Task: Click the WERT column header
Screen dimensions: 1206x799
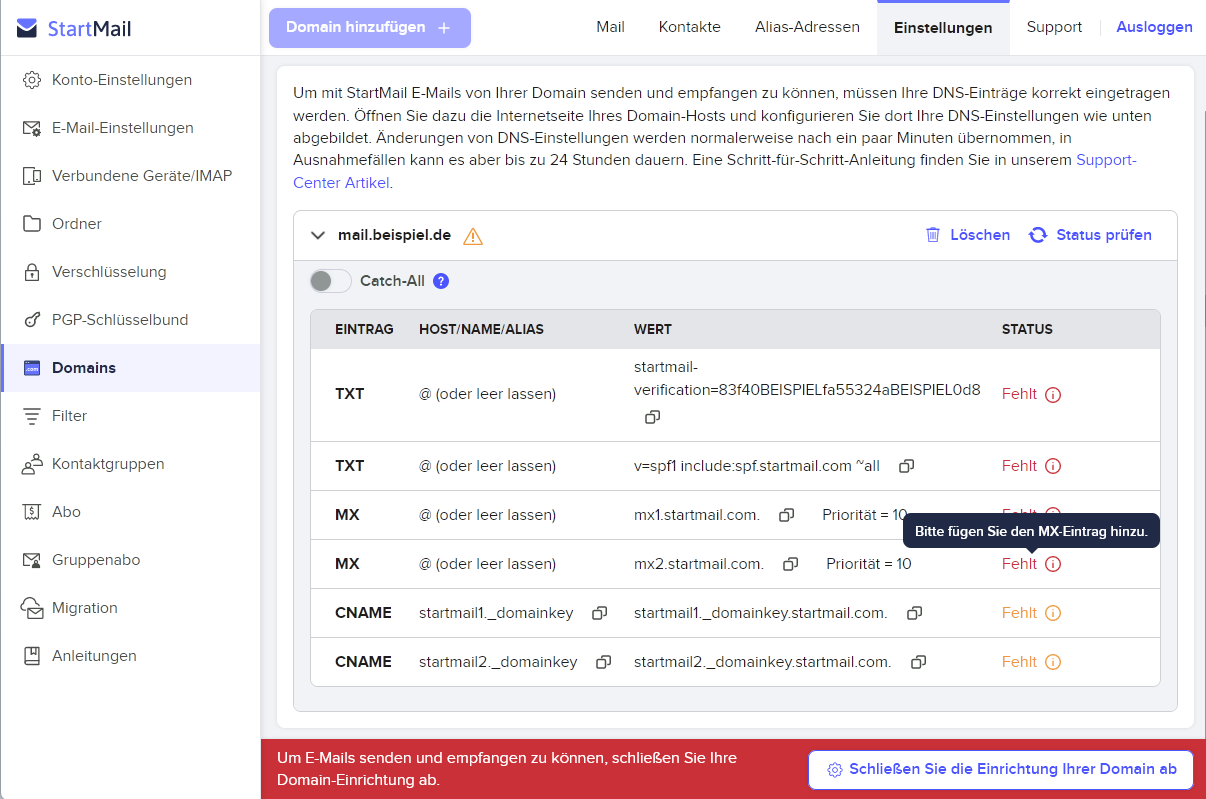Action: (x=653, y=329)
